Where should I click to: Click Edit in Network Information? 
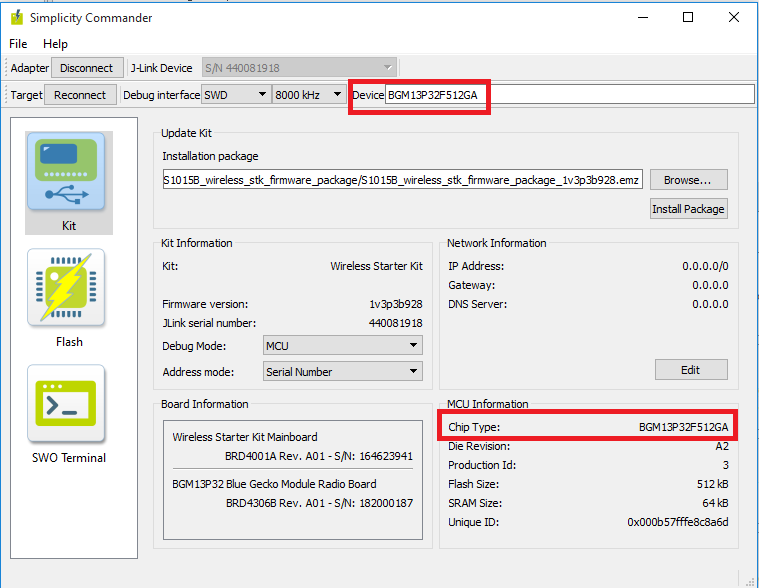(691, 370)
